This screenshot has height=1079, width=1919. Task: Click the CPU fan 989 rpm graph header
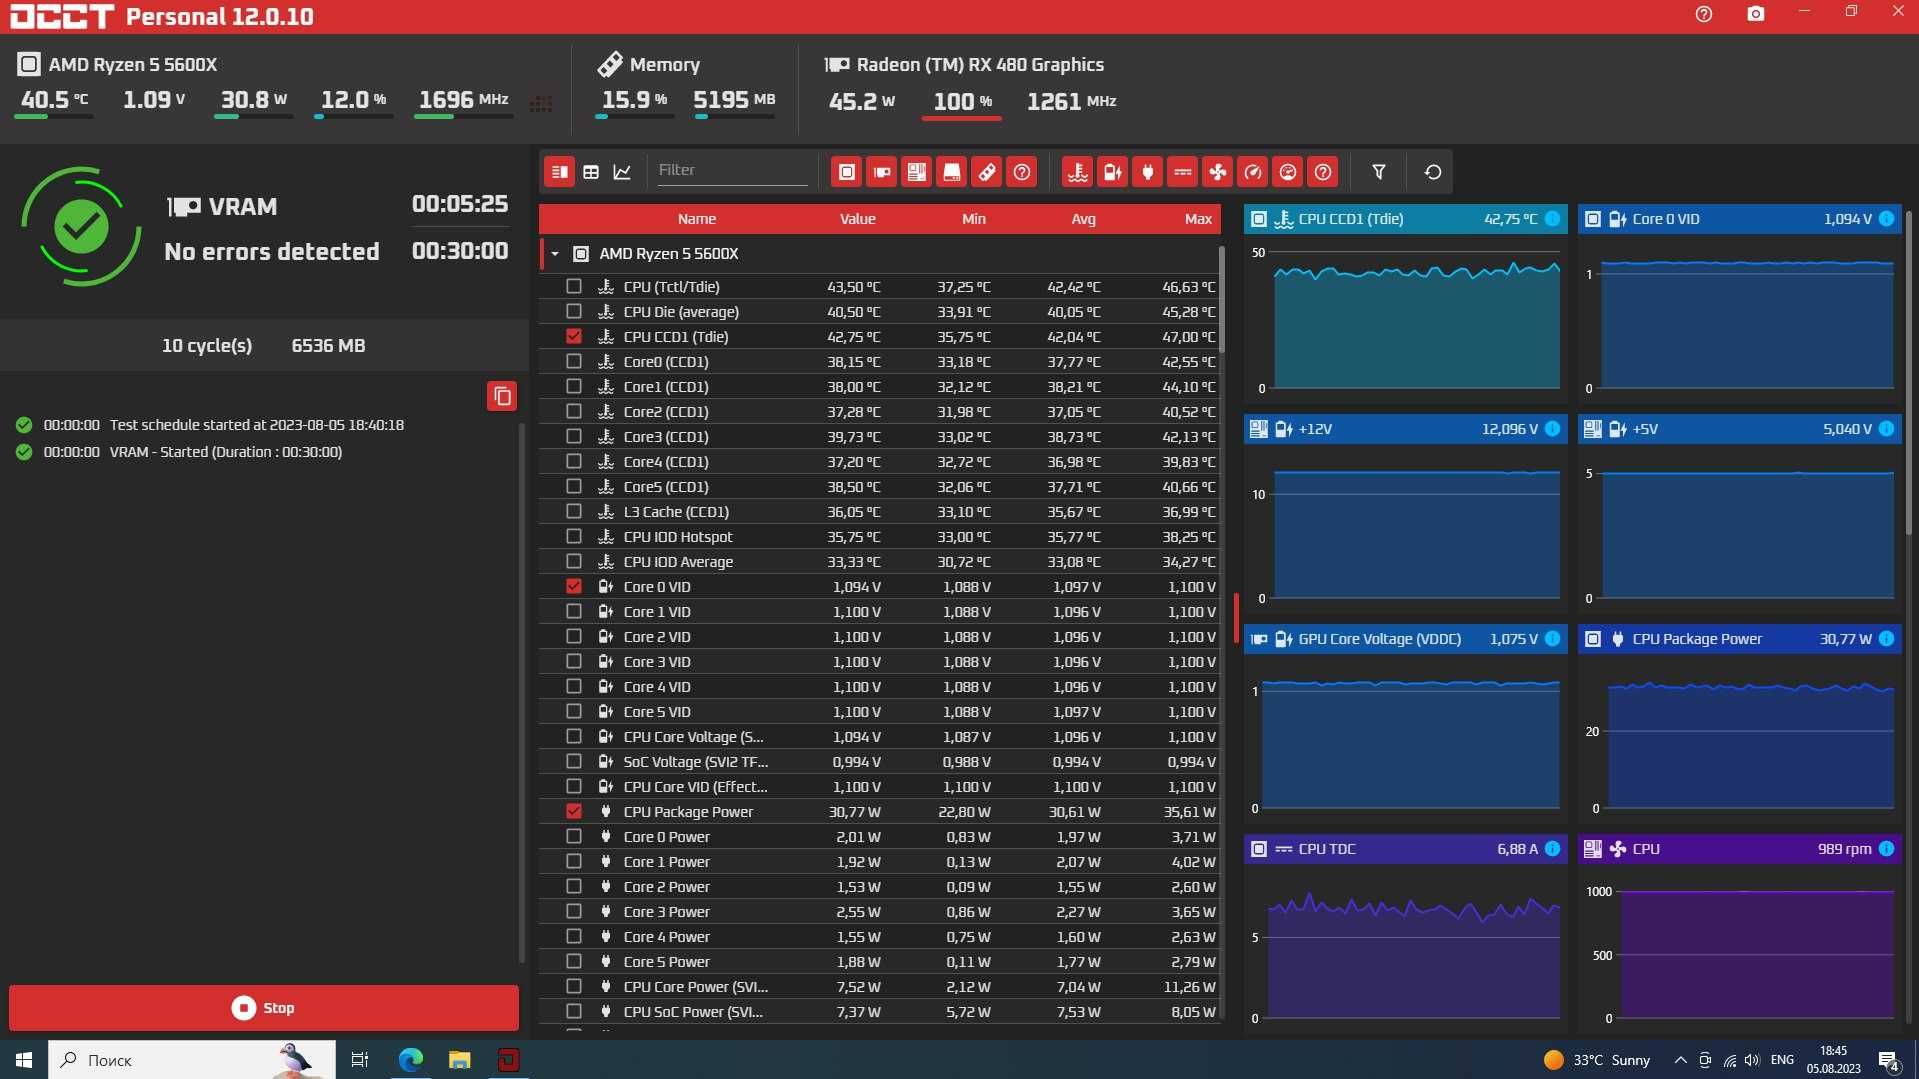1739,849
